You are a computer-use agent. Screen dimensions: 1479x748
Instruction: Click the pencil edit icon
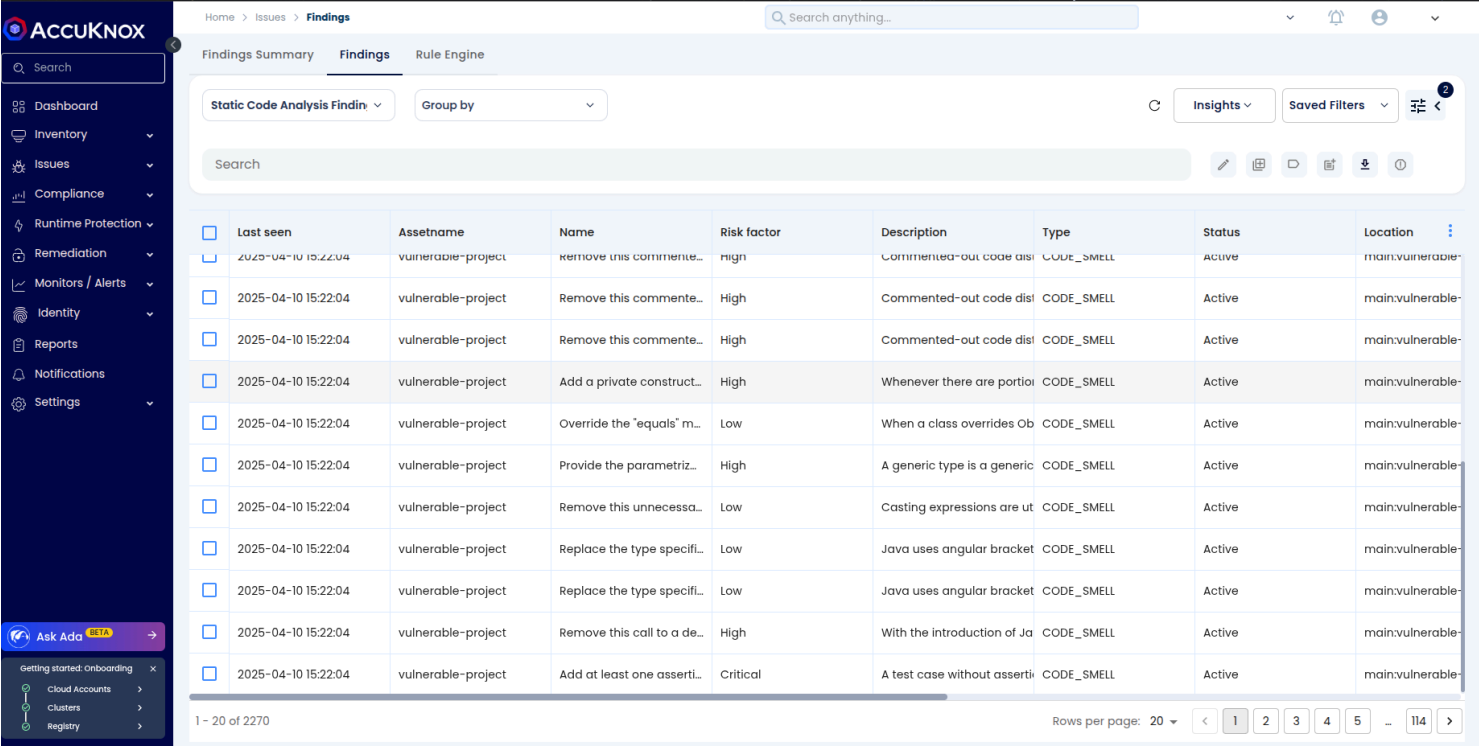pos(1223,165)
